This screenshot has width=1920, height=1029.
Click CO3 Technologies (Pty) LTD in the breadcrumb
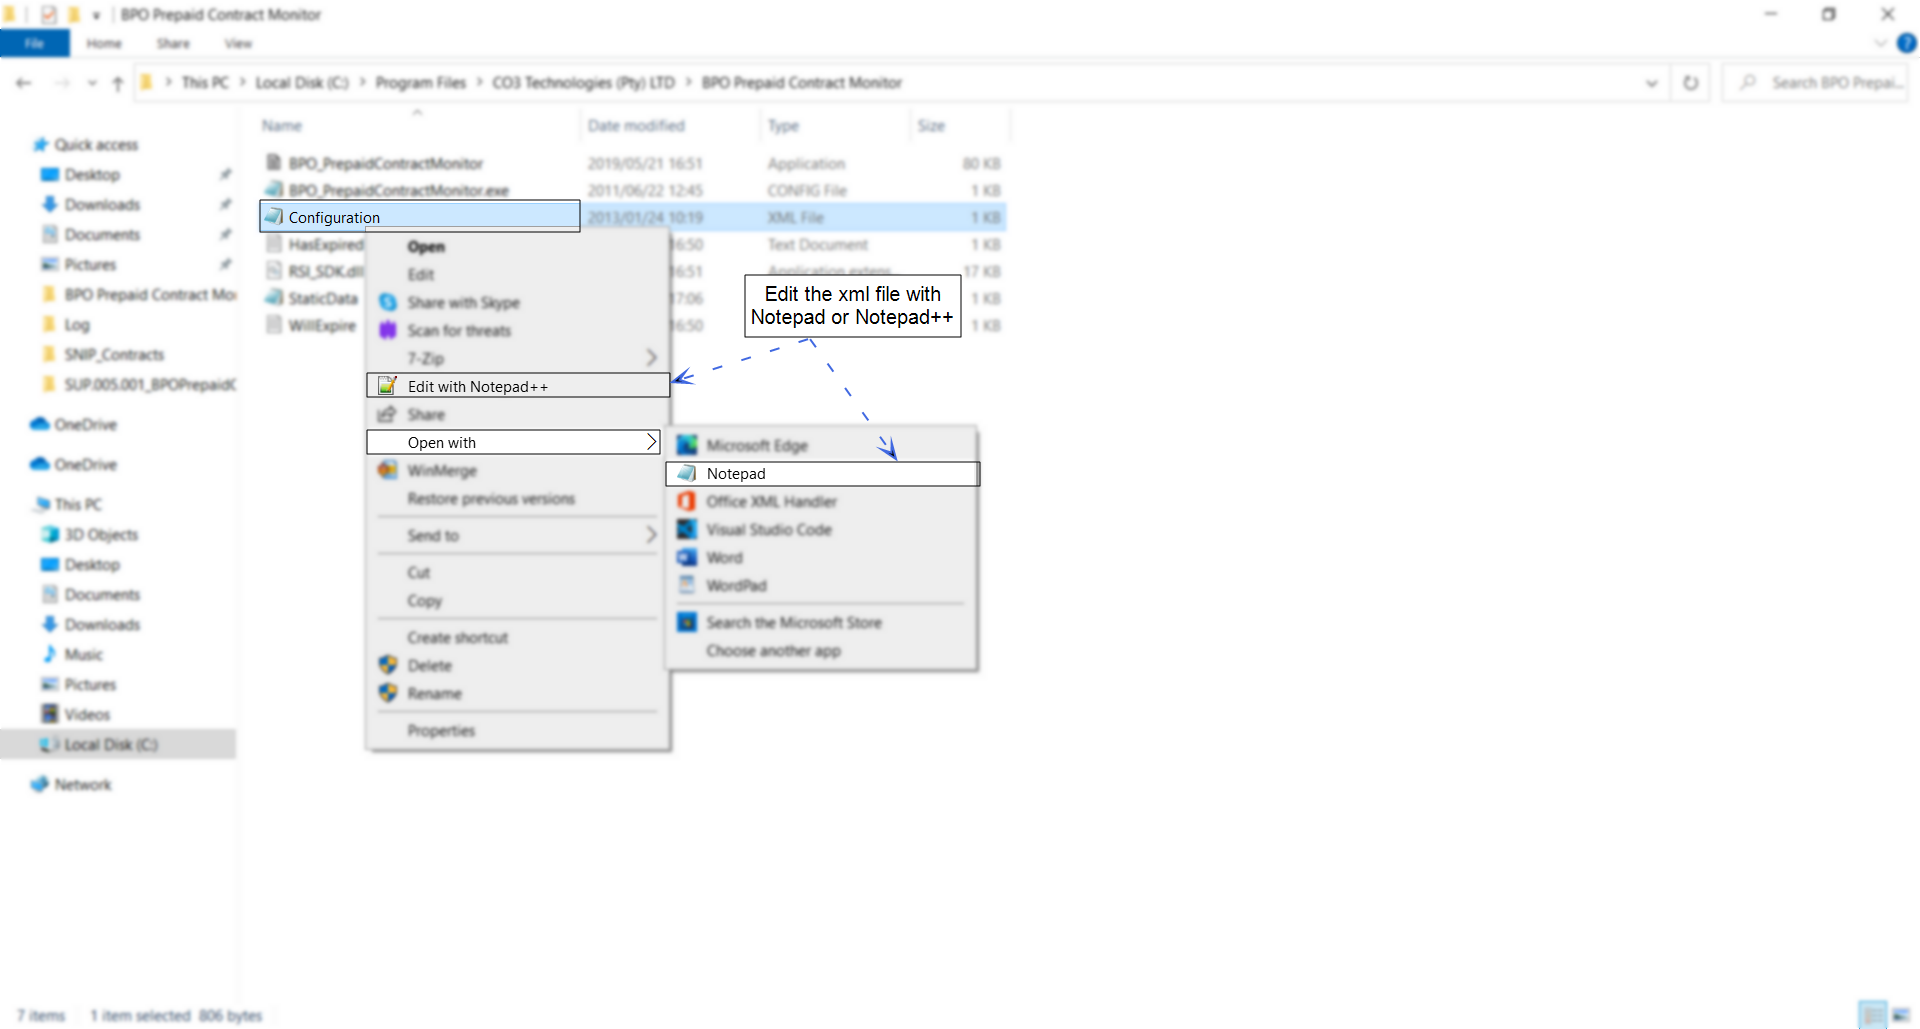point(584,83)
